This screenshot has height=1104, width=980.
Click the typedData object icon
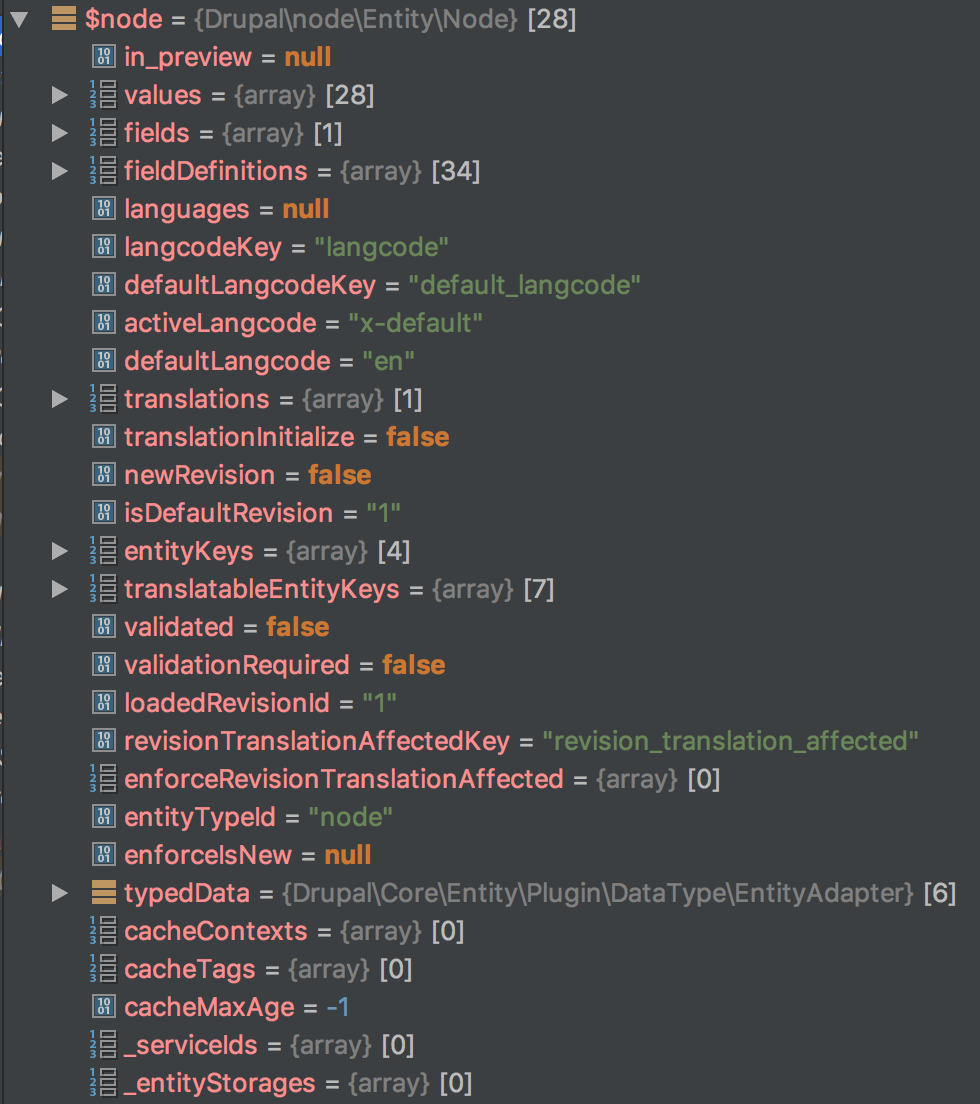pyautogui.click(x=103, y=893)
